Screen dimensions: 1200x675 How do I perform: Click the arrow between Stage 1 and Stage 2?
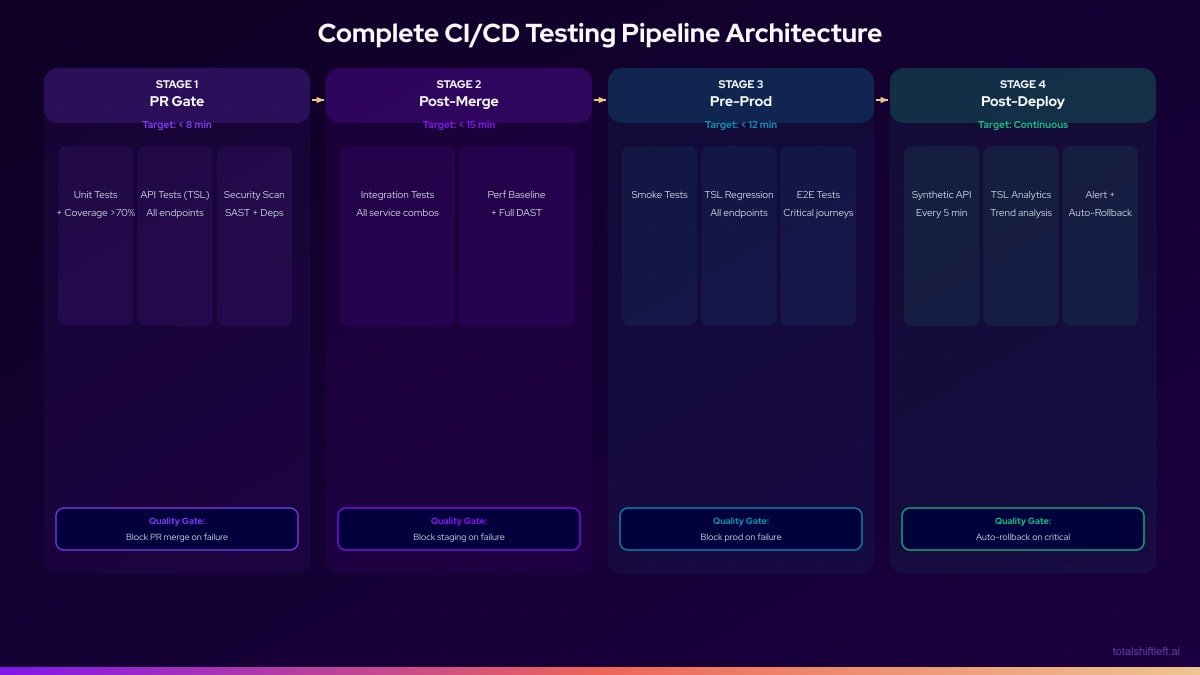coord(318,100)
